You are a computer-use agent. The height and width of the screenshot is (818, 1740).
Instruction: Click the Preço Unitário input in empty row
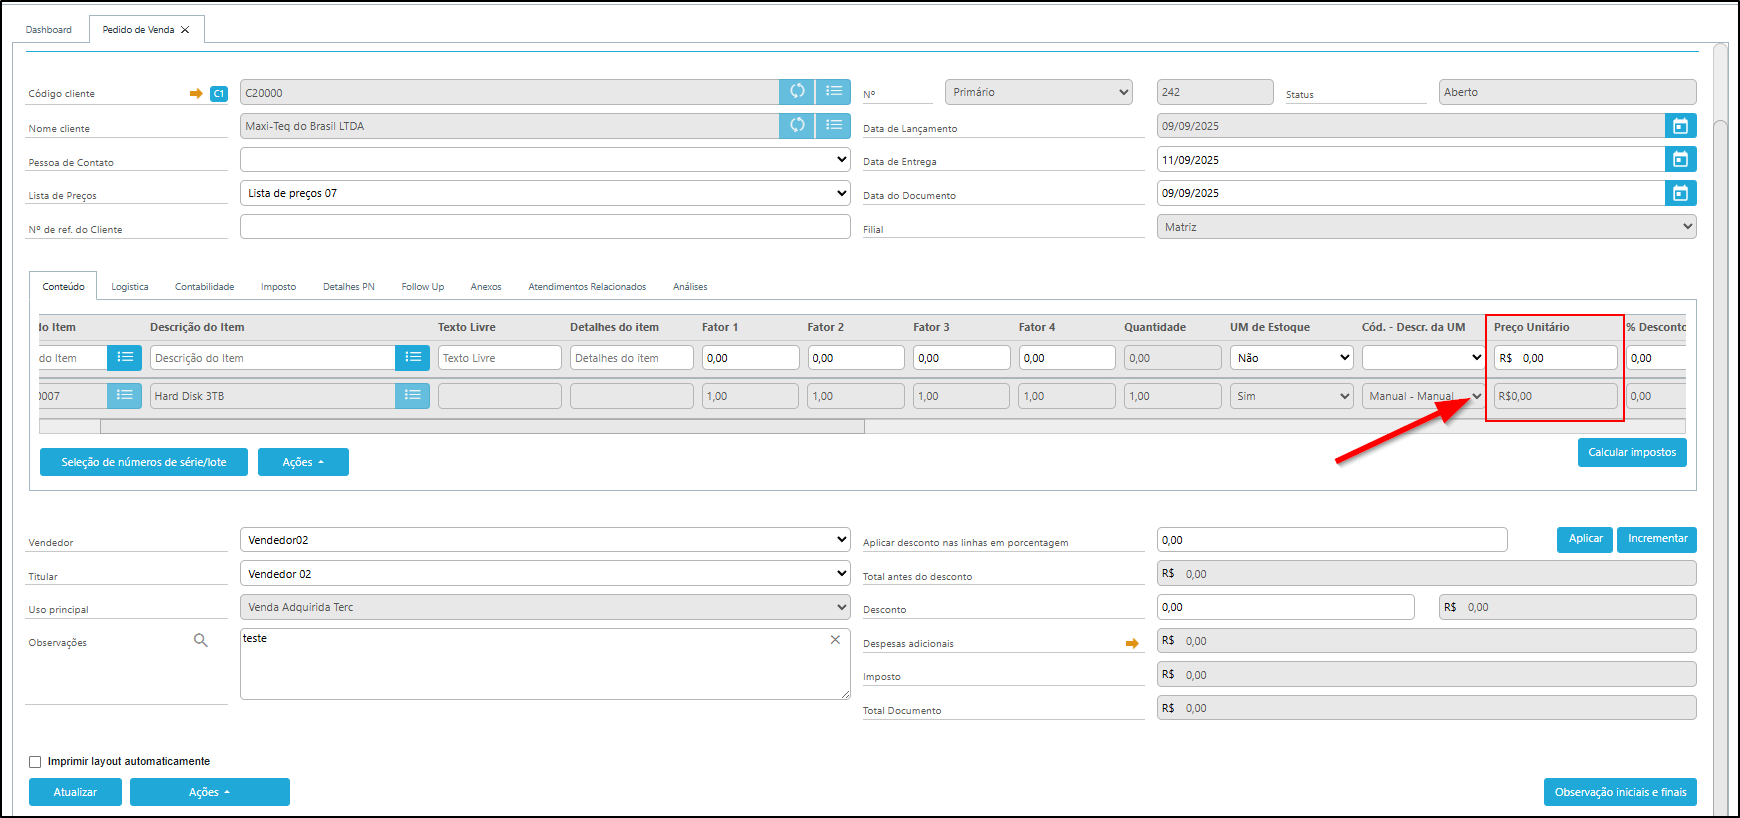pos(1556,358)
